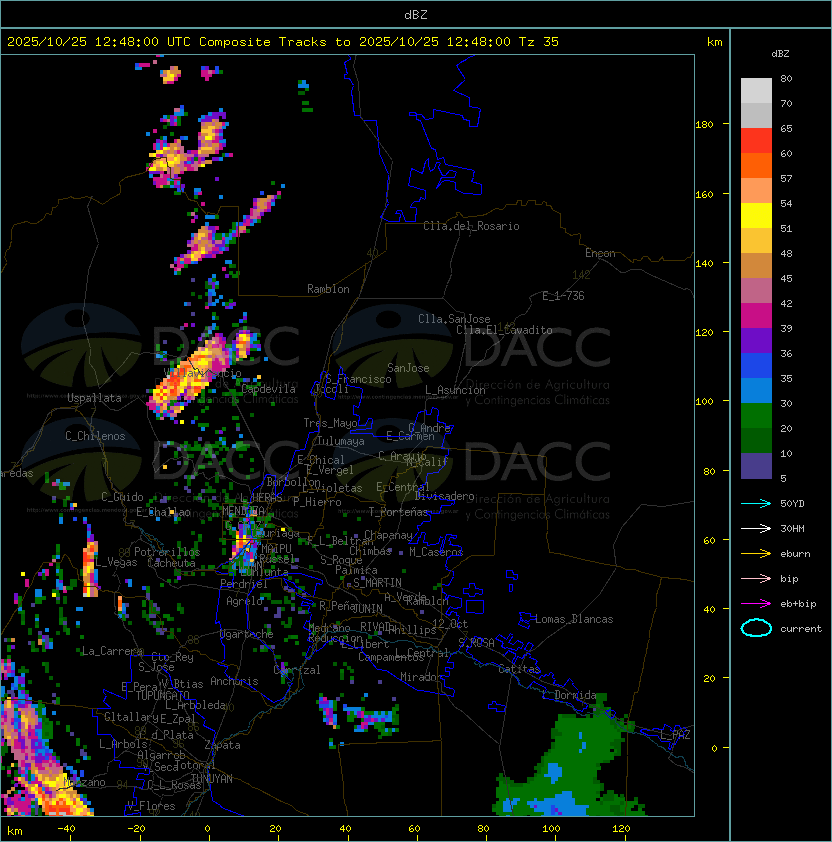The width and height of the screenshot is (832, 842).
Task: Click the 'eburn' legend label
Action: [795, 554]
